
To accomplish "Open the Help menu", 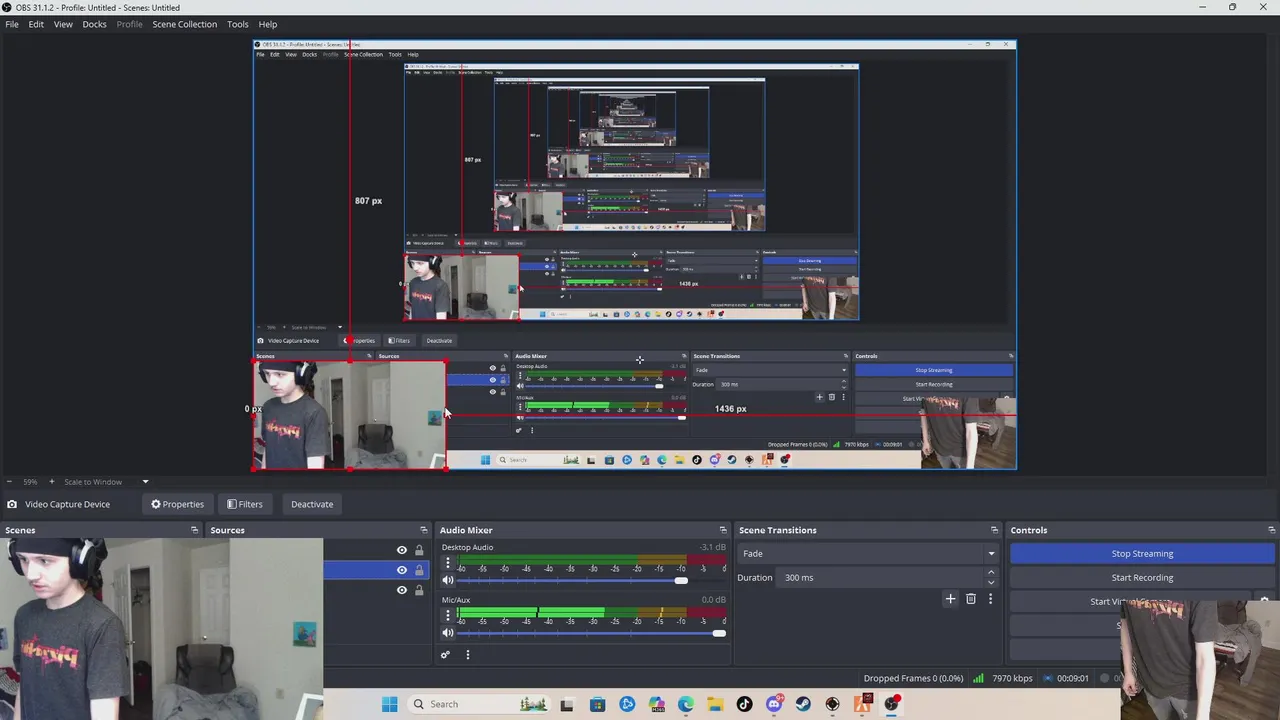I will tap(268, 24).
